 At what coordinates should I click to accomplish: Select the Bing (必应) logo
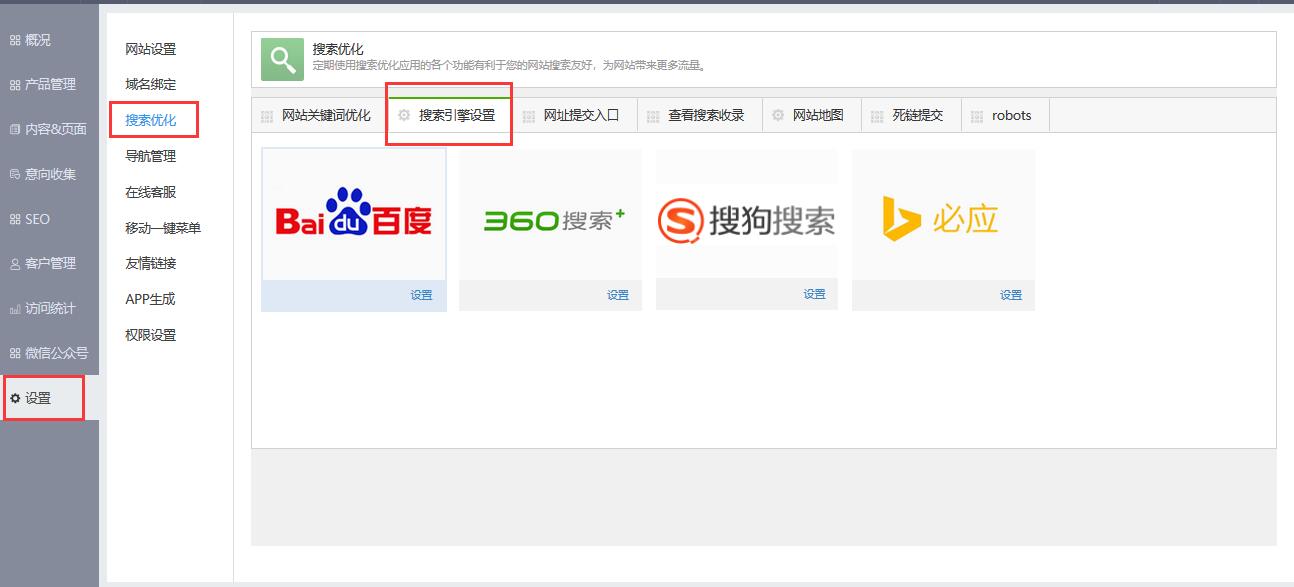(x=942, y=218)
